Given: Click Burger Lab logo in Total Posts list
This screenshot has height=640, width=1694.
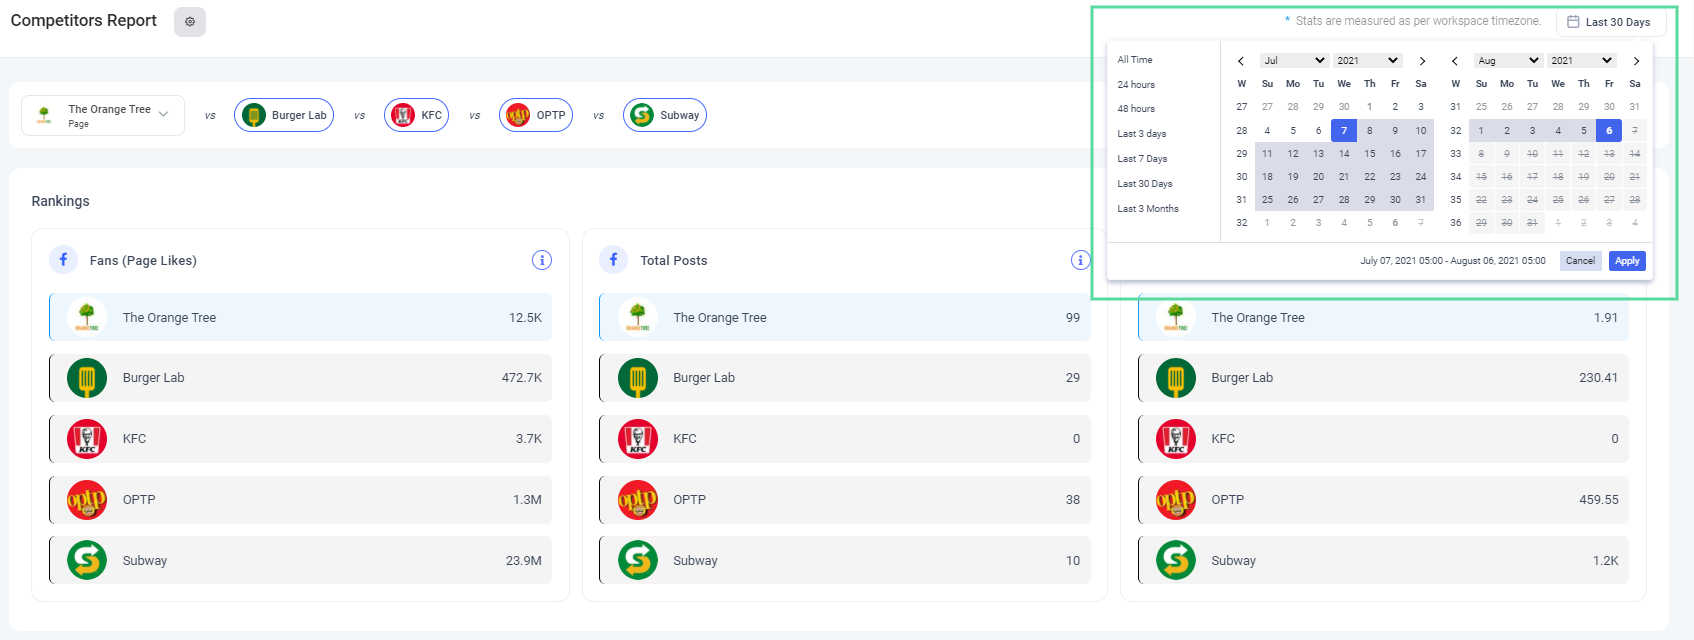Looking at the screenshot, I should coord(638,378).
